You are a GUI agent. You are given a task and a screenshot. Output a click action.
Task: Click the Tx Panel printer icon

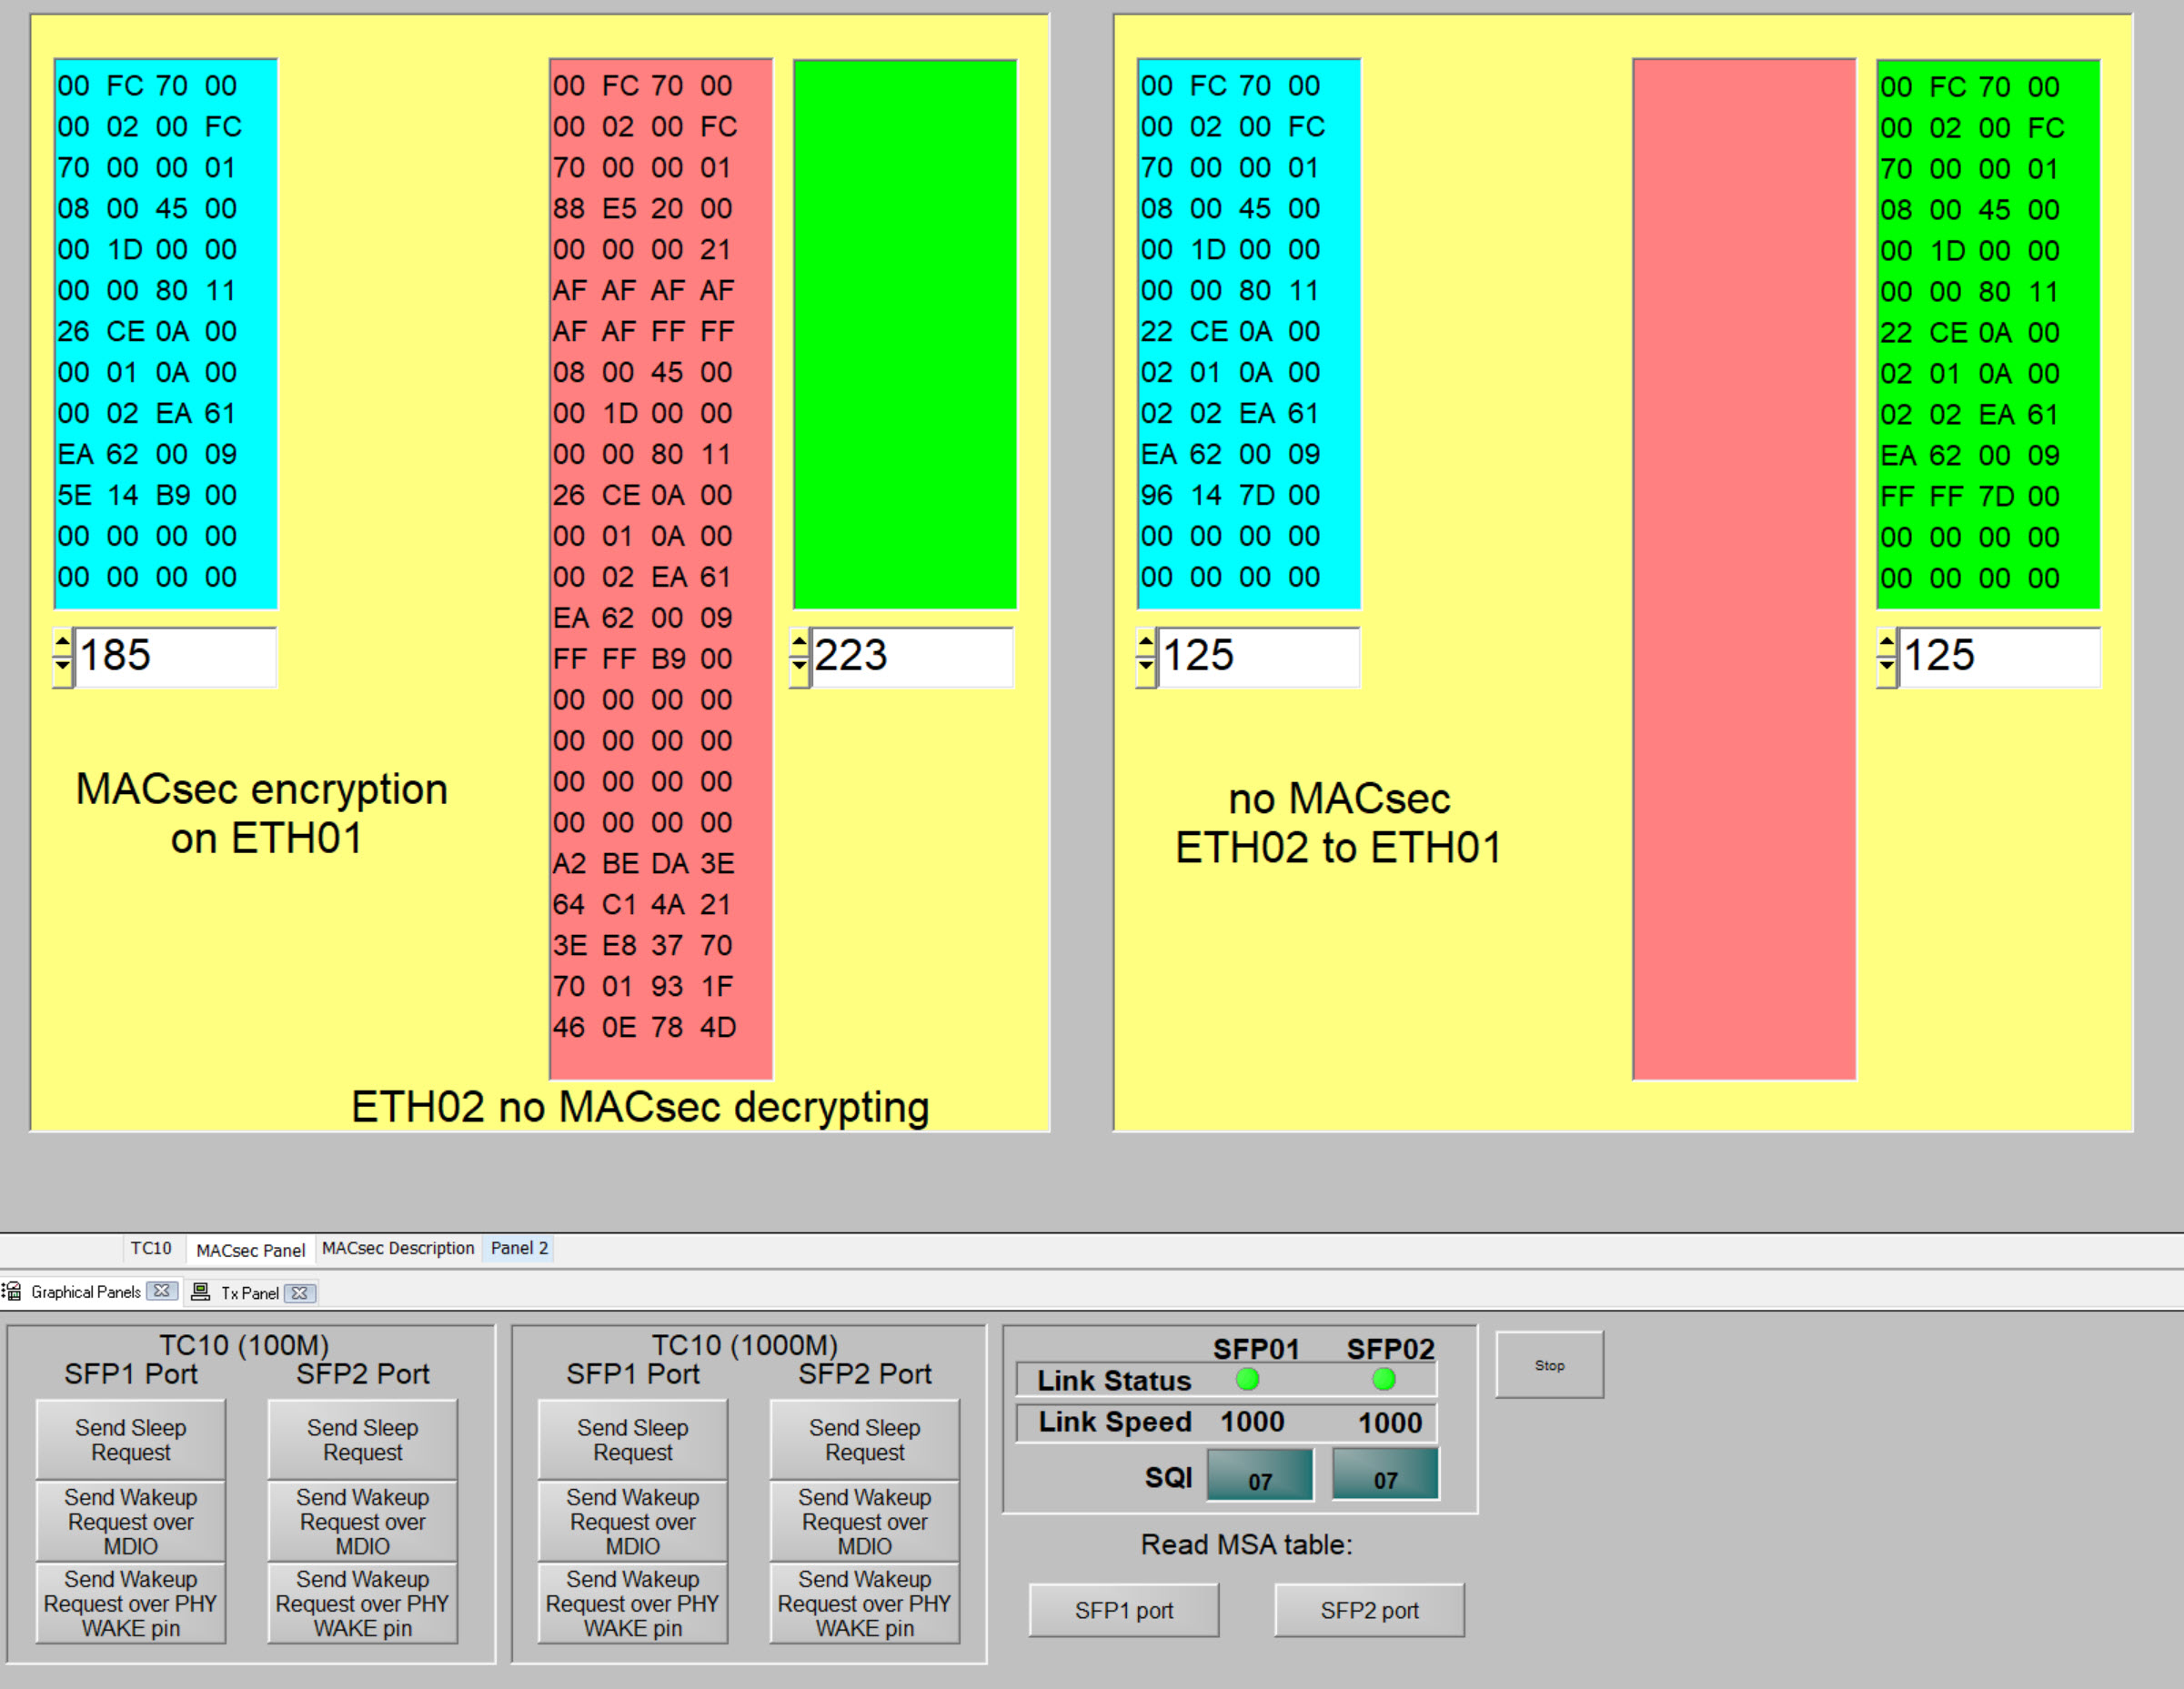point(201,1292)
